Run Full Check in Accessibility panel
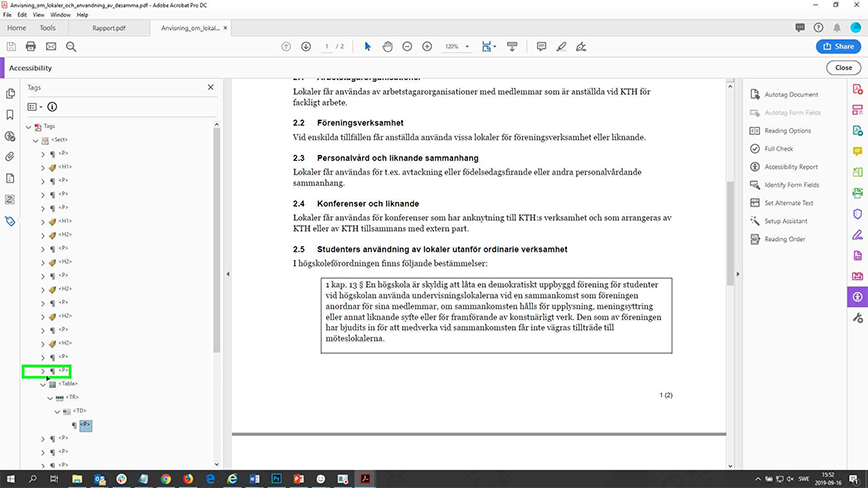 pos(778,149)
